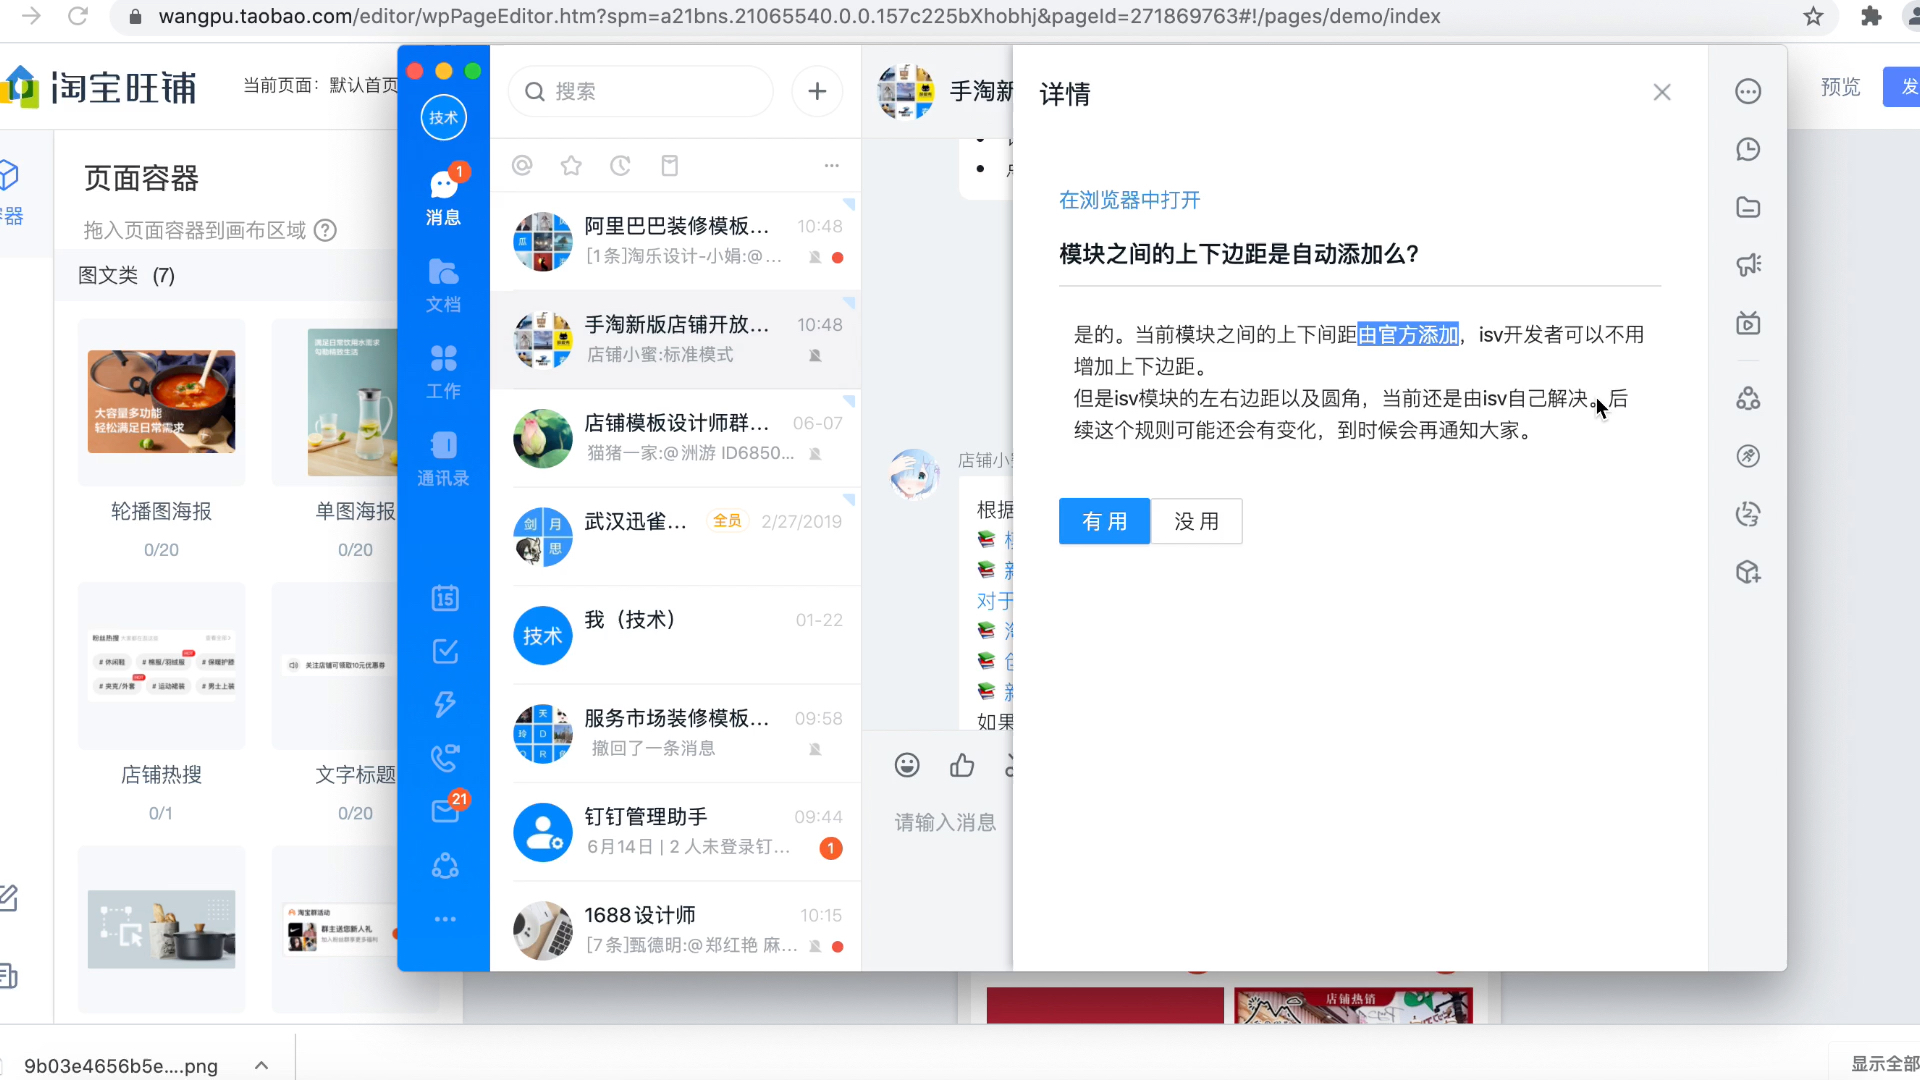Expand the downloaded png file chevron menu
This screenshot has width=1920, height=1080.
261,1065
